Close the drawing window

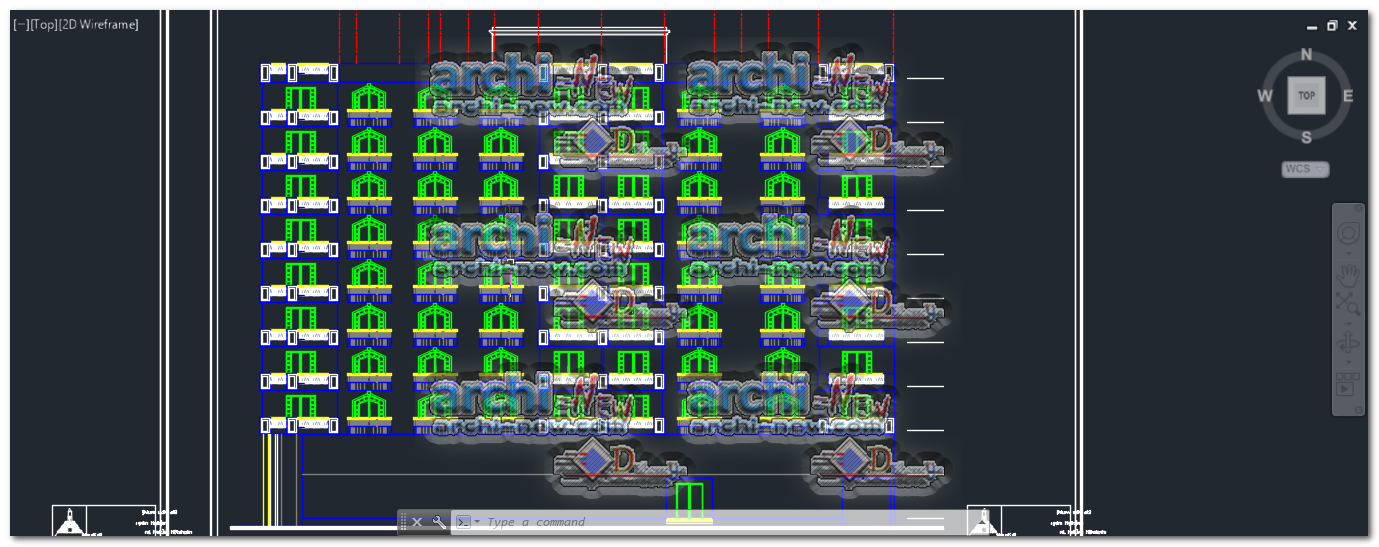coord(1353,26)
